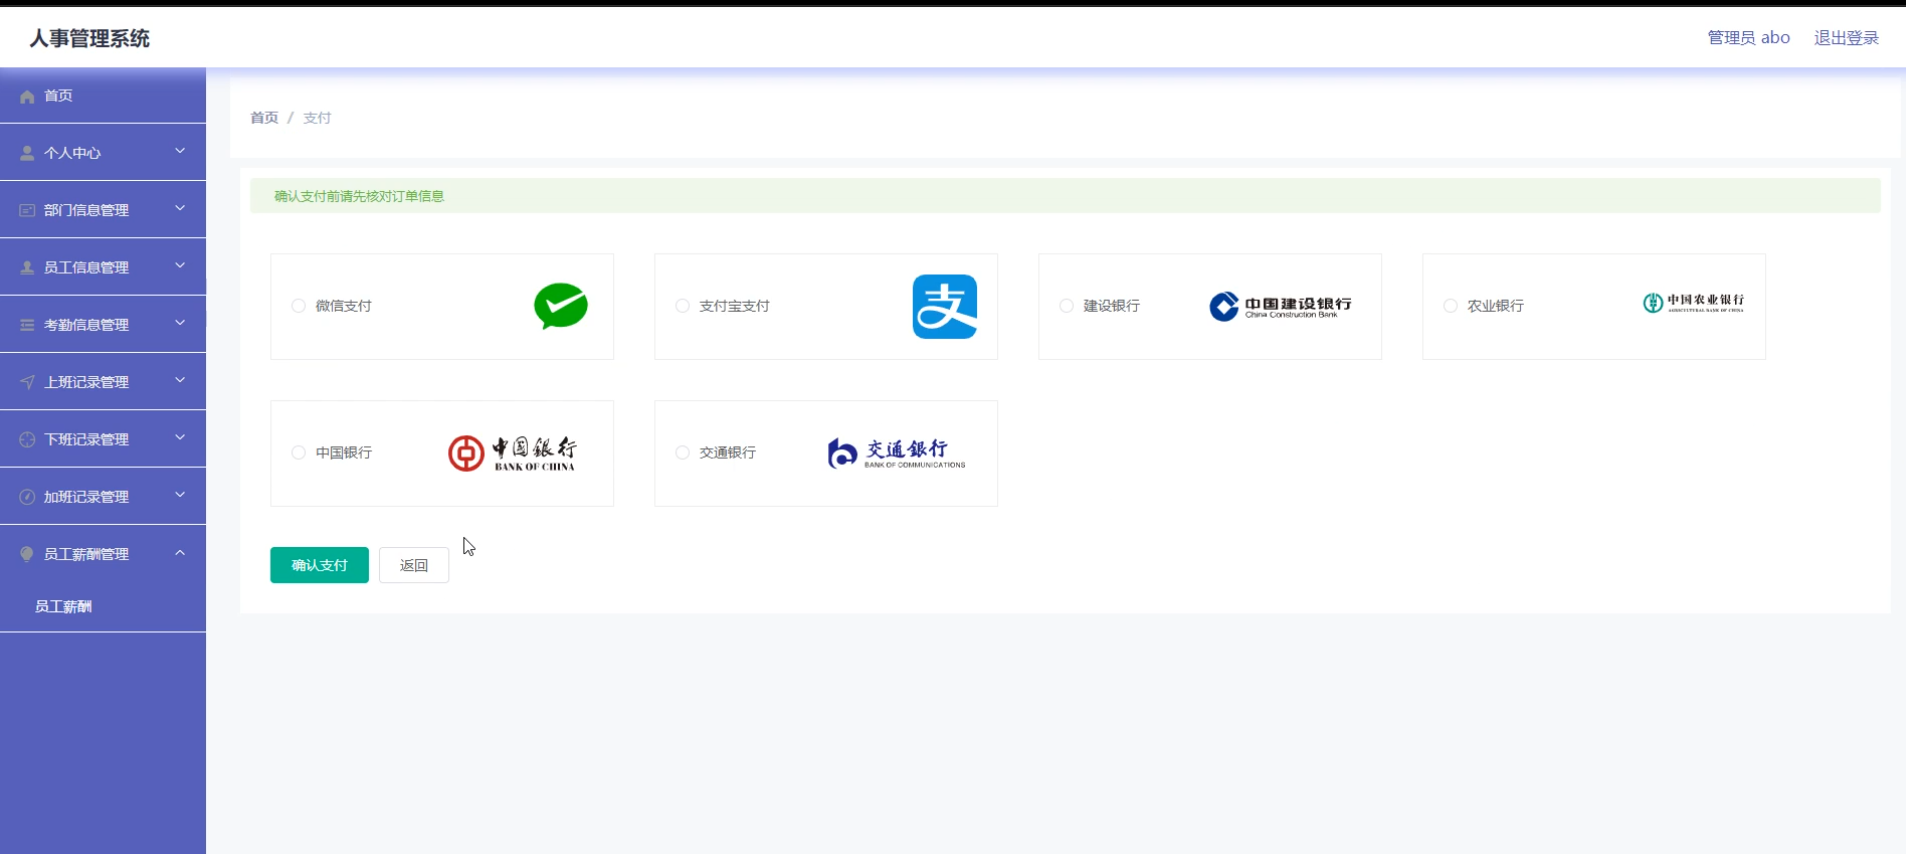Click the 返回 button
Screen dimensions: 1906x854
[x=414, y=565]
